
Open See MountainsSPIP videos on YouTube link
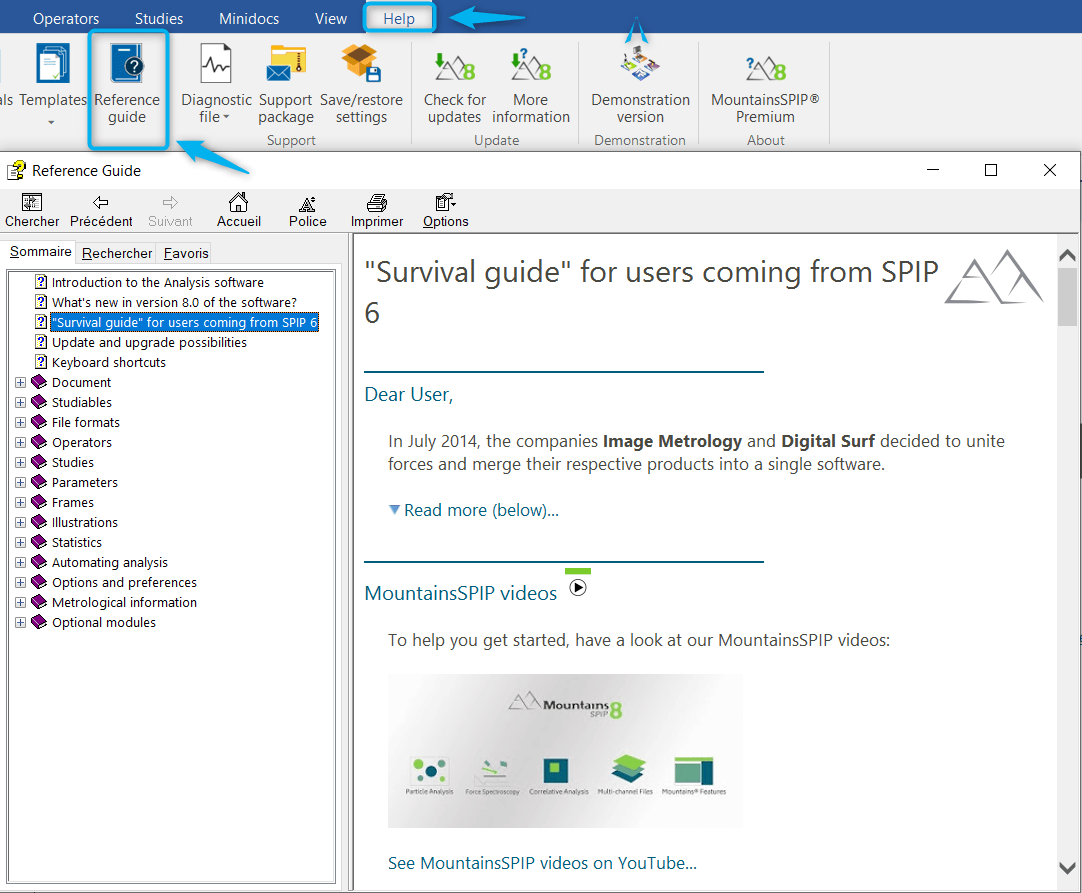[542, 863]
